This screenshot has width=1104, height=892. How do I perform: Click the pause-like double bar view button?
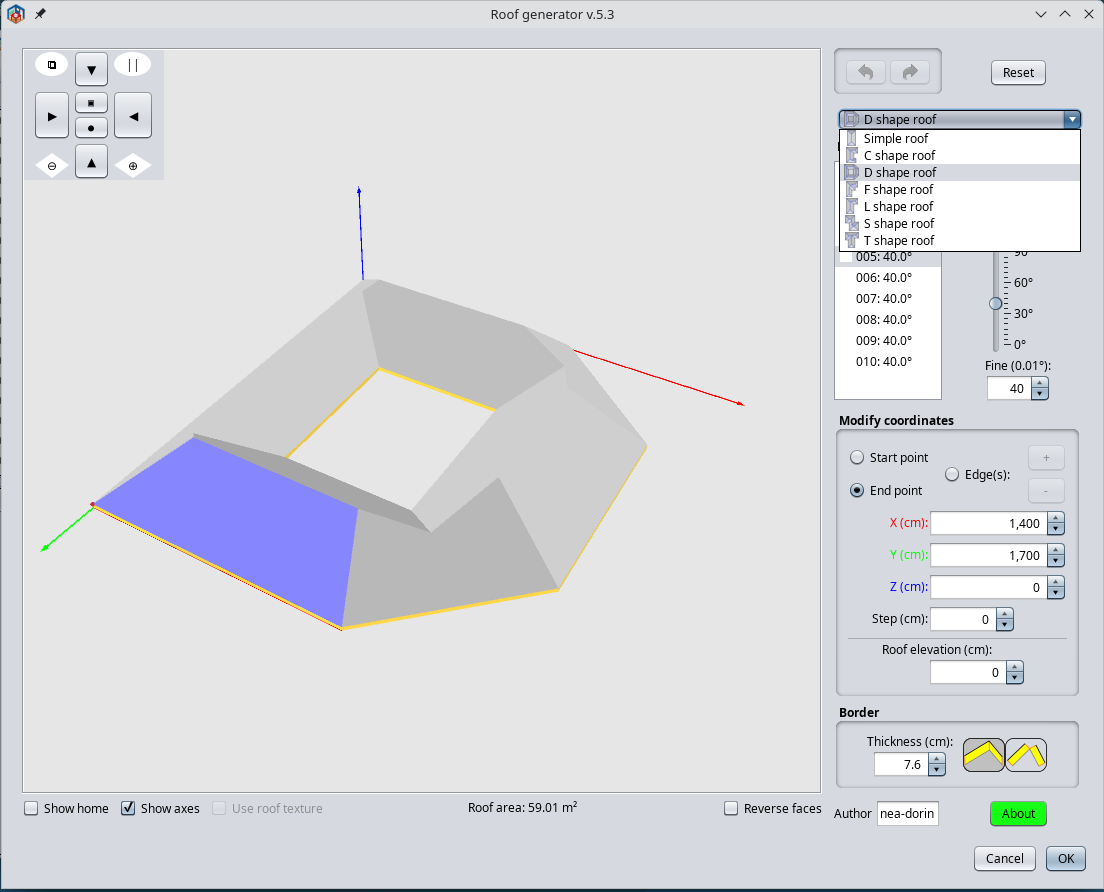tap(132, 65)
